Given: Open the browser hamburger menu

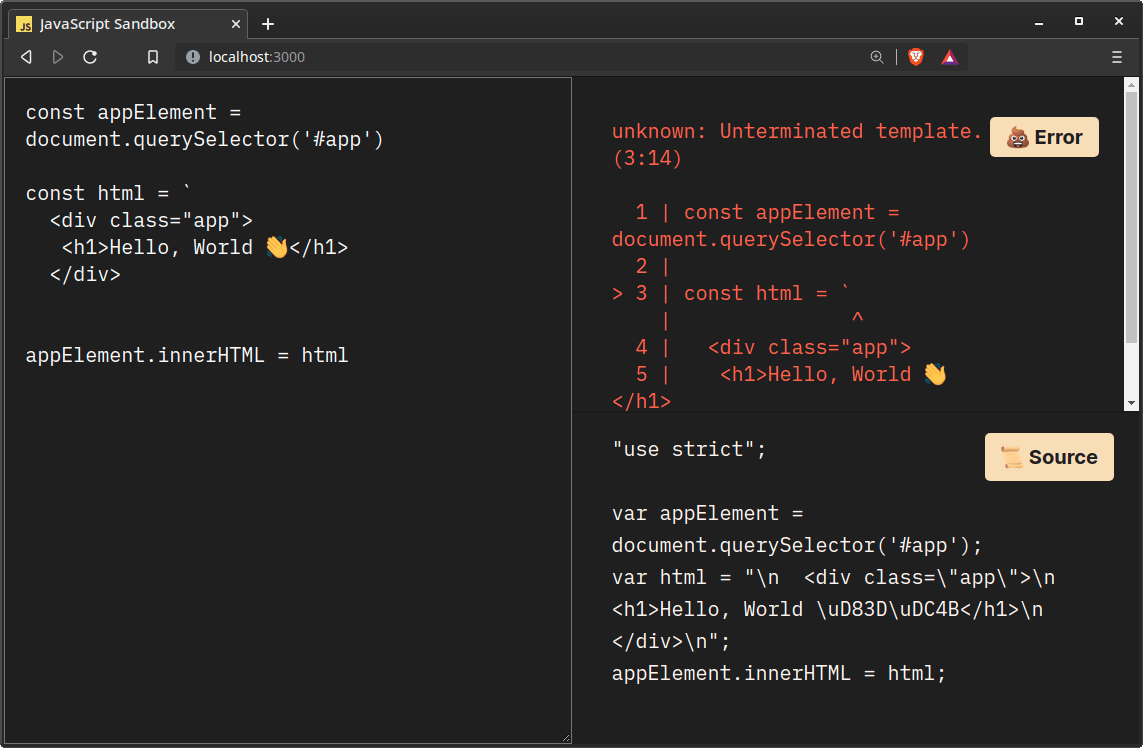Looking at the screenshot, I should [x=1117, y=57].
